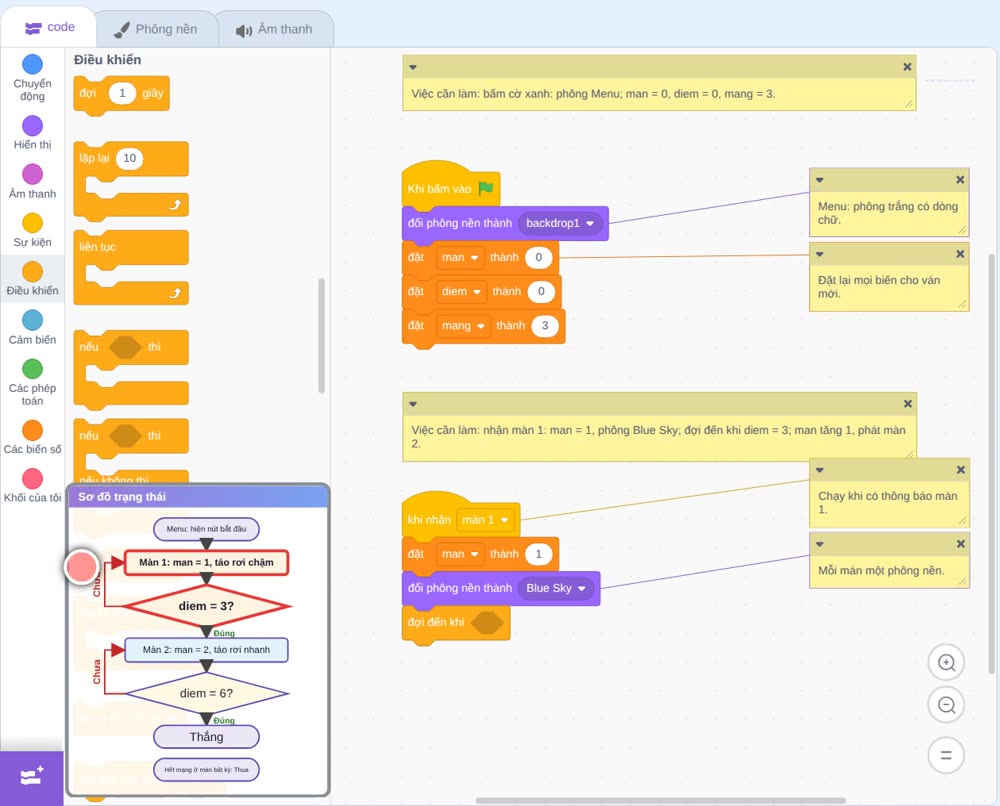Viewport: 1000px width, 806px height.
Task: Click the Thắng node in state diagram
Action: (x=206, y=737)
